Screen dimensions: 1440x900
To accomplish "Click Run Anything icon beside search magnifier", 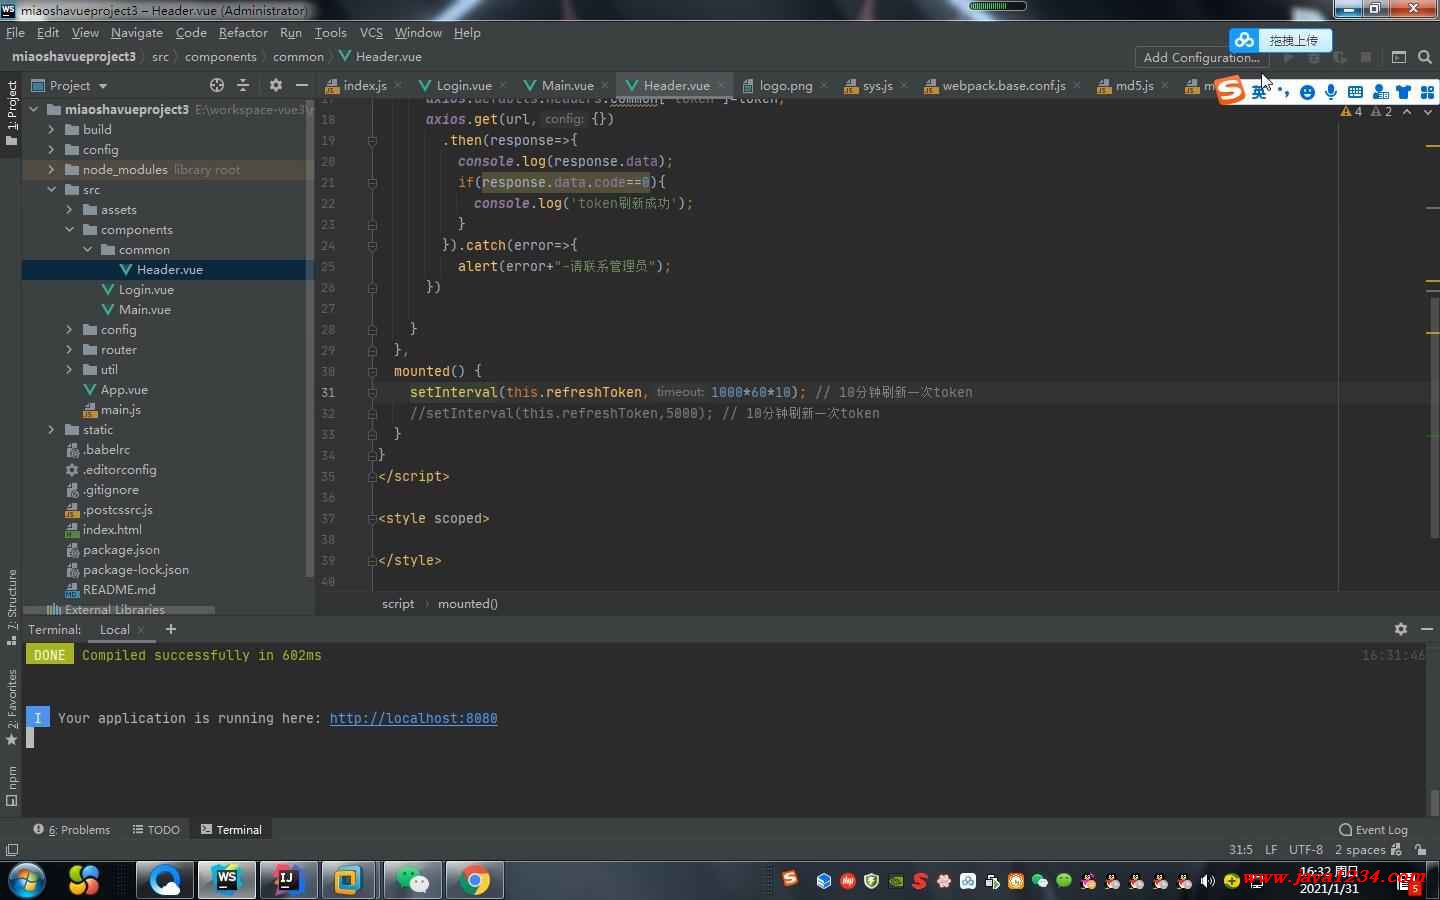I will [1399, 57].
